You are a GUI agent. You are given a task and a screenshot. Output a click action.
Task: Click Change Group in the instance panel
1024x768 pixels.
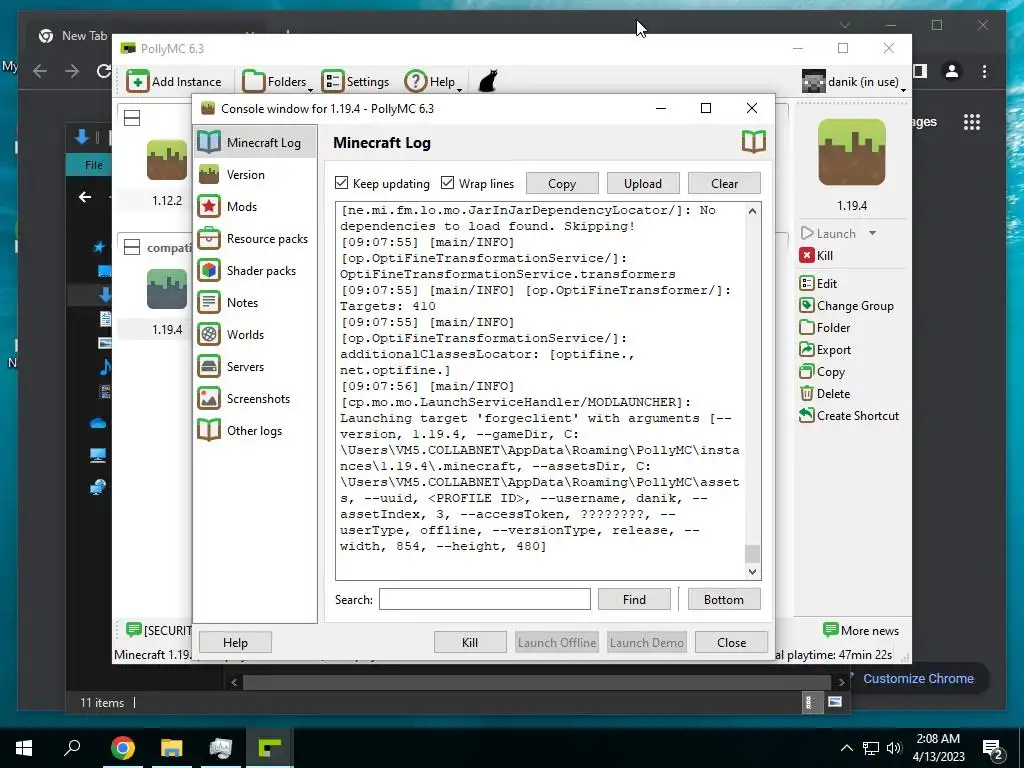[846, 306]
